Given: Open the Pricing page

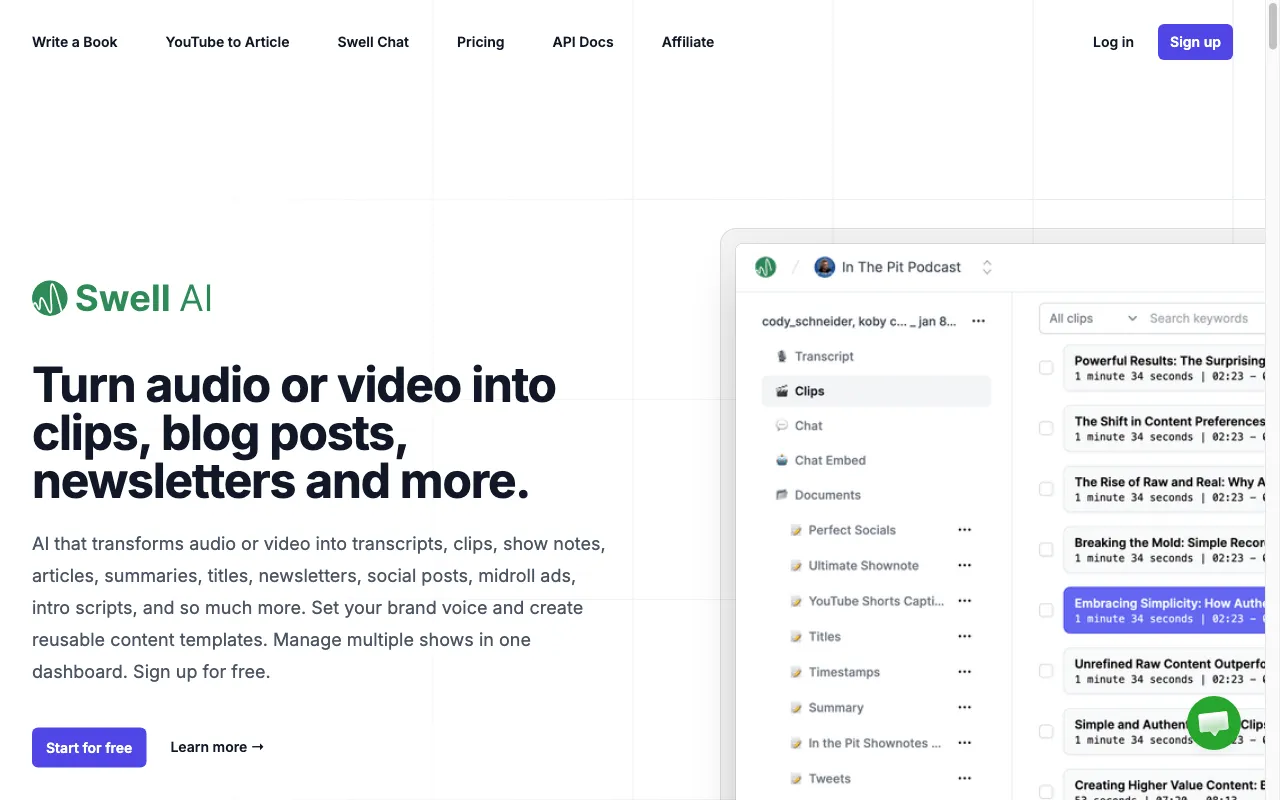Looking at the screenshot, I should coord(481,42).
